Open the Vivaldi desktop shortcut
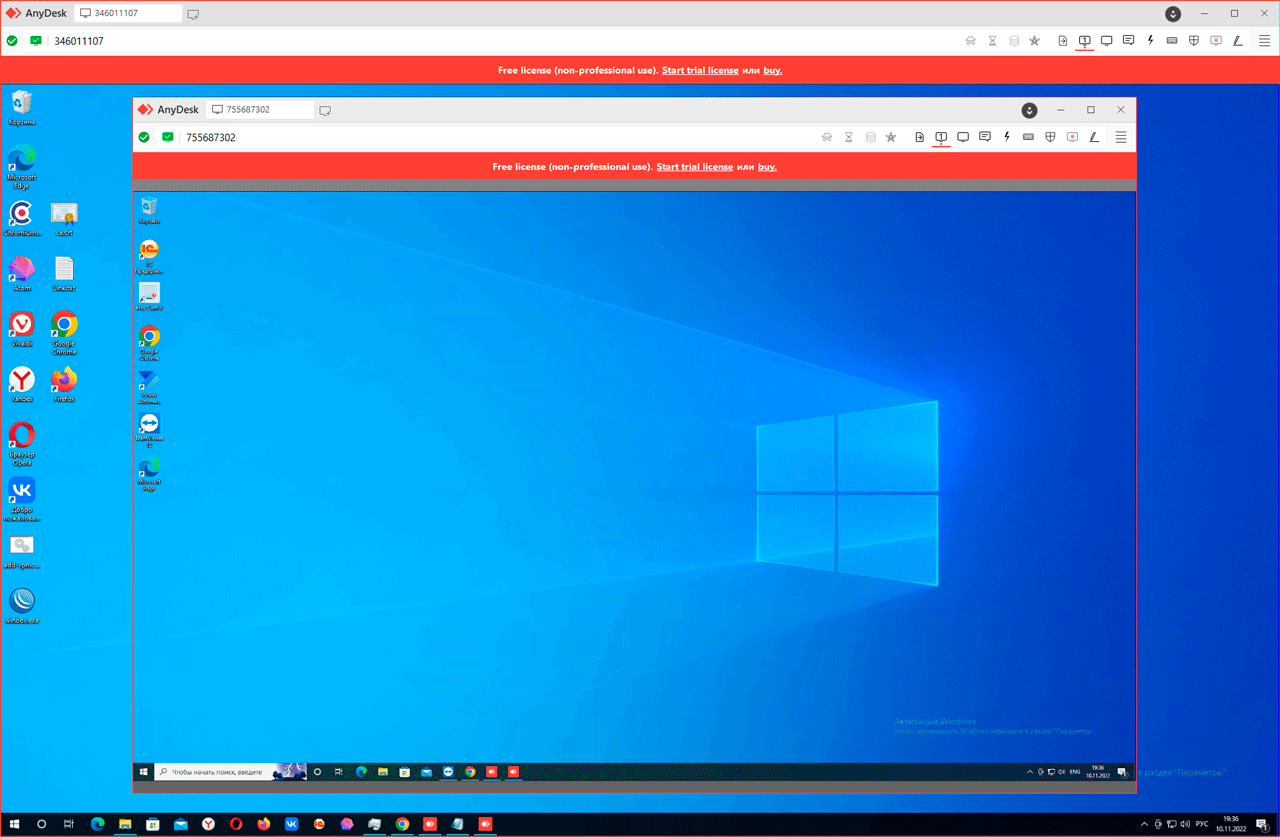The width and height of the screenshot is (1280, 837). 21,327
